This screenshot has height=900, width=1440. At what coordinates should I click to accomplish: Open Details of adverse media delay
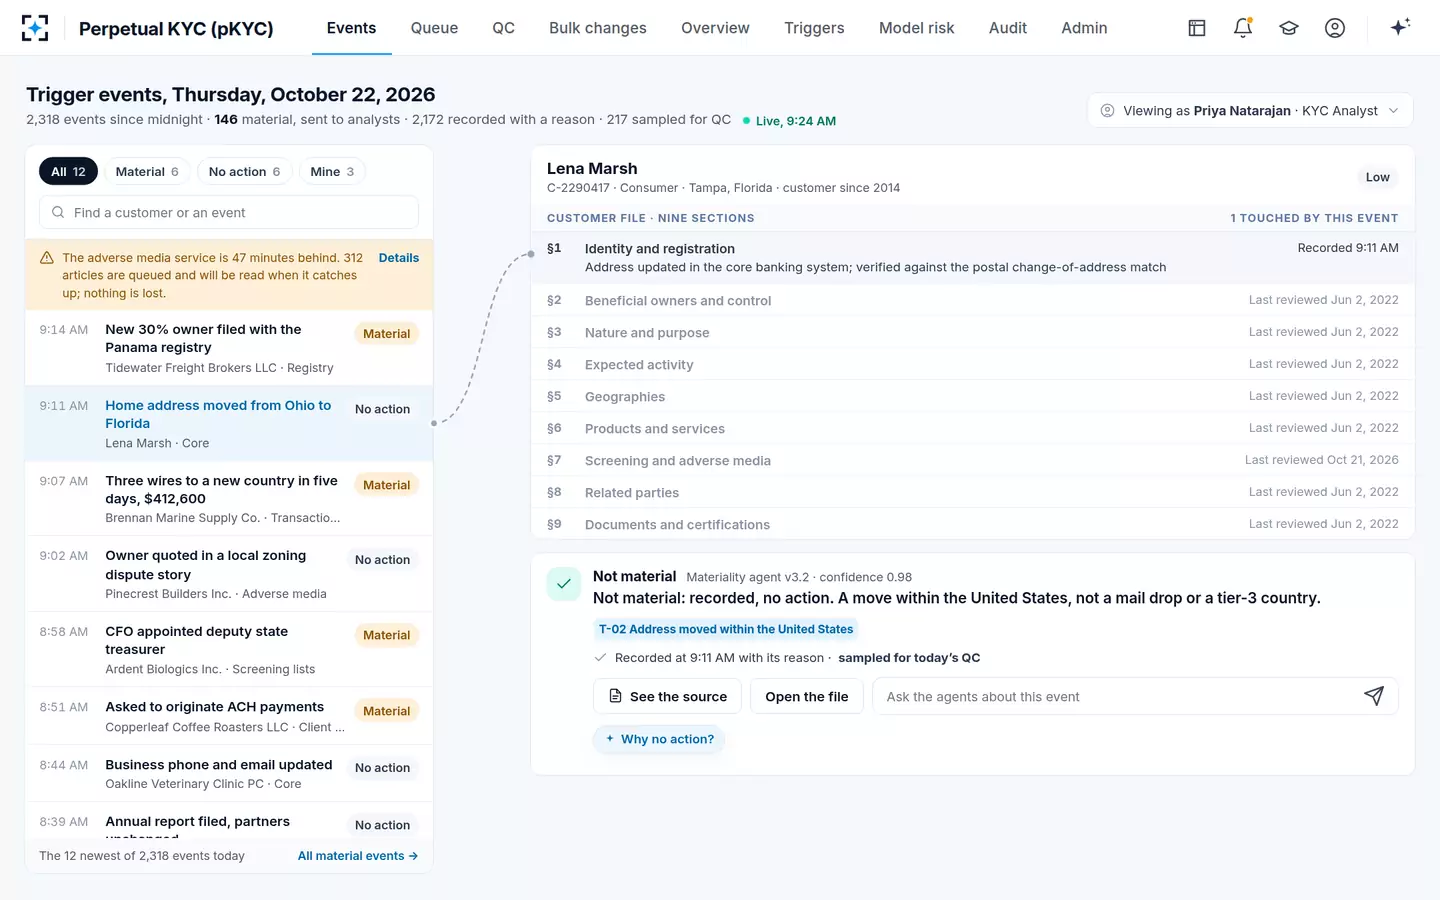[x=399, y=258]
